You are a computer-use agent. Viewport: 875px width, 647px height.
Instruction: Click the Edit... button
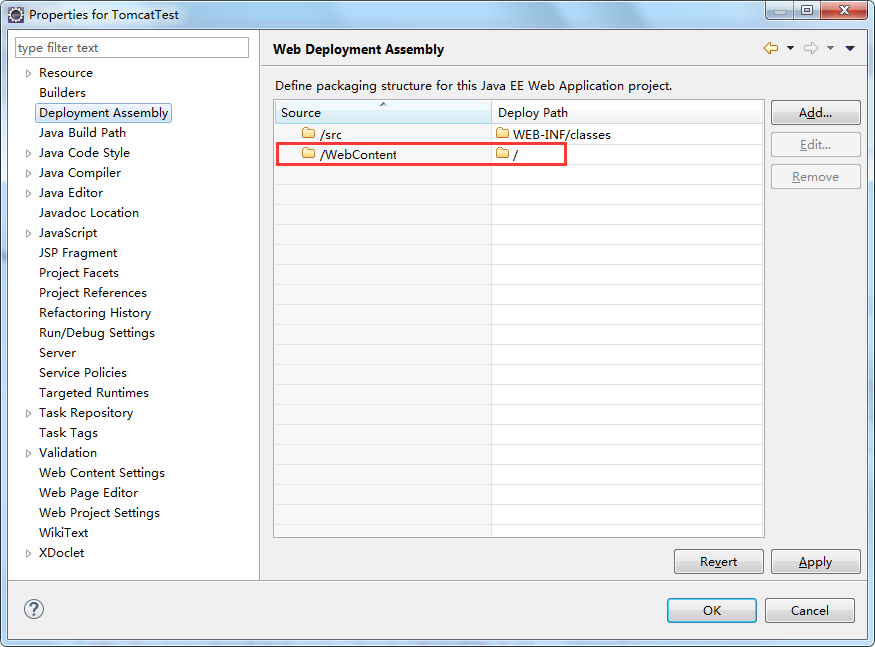[815, 145]
